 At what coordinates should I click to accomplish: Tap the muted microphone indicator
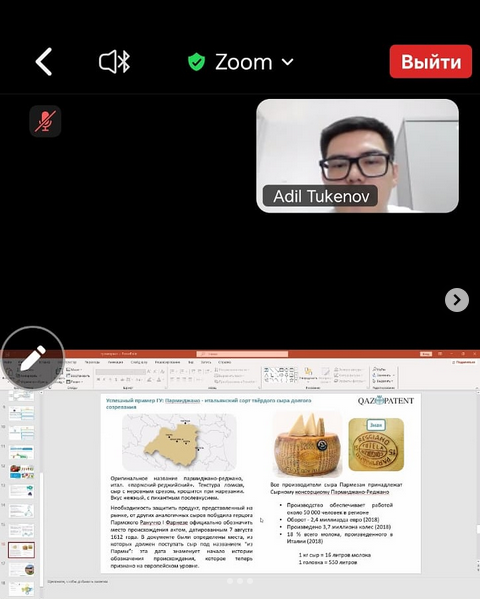(45, 121)
